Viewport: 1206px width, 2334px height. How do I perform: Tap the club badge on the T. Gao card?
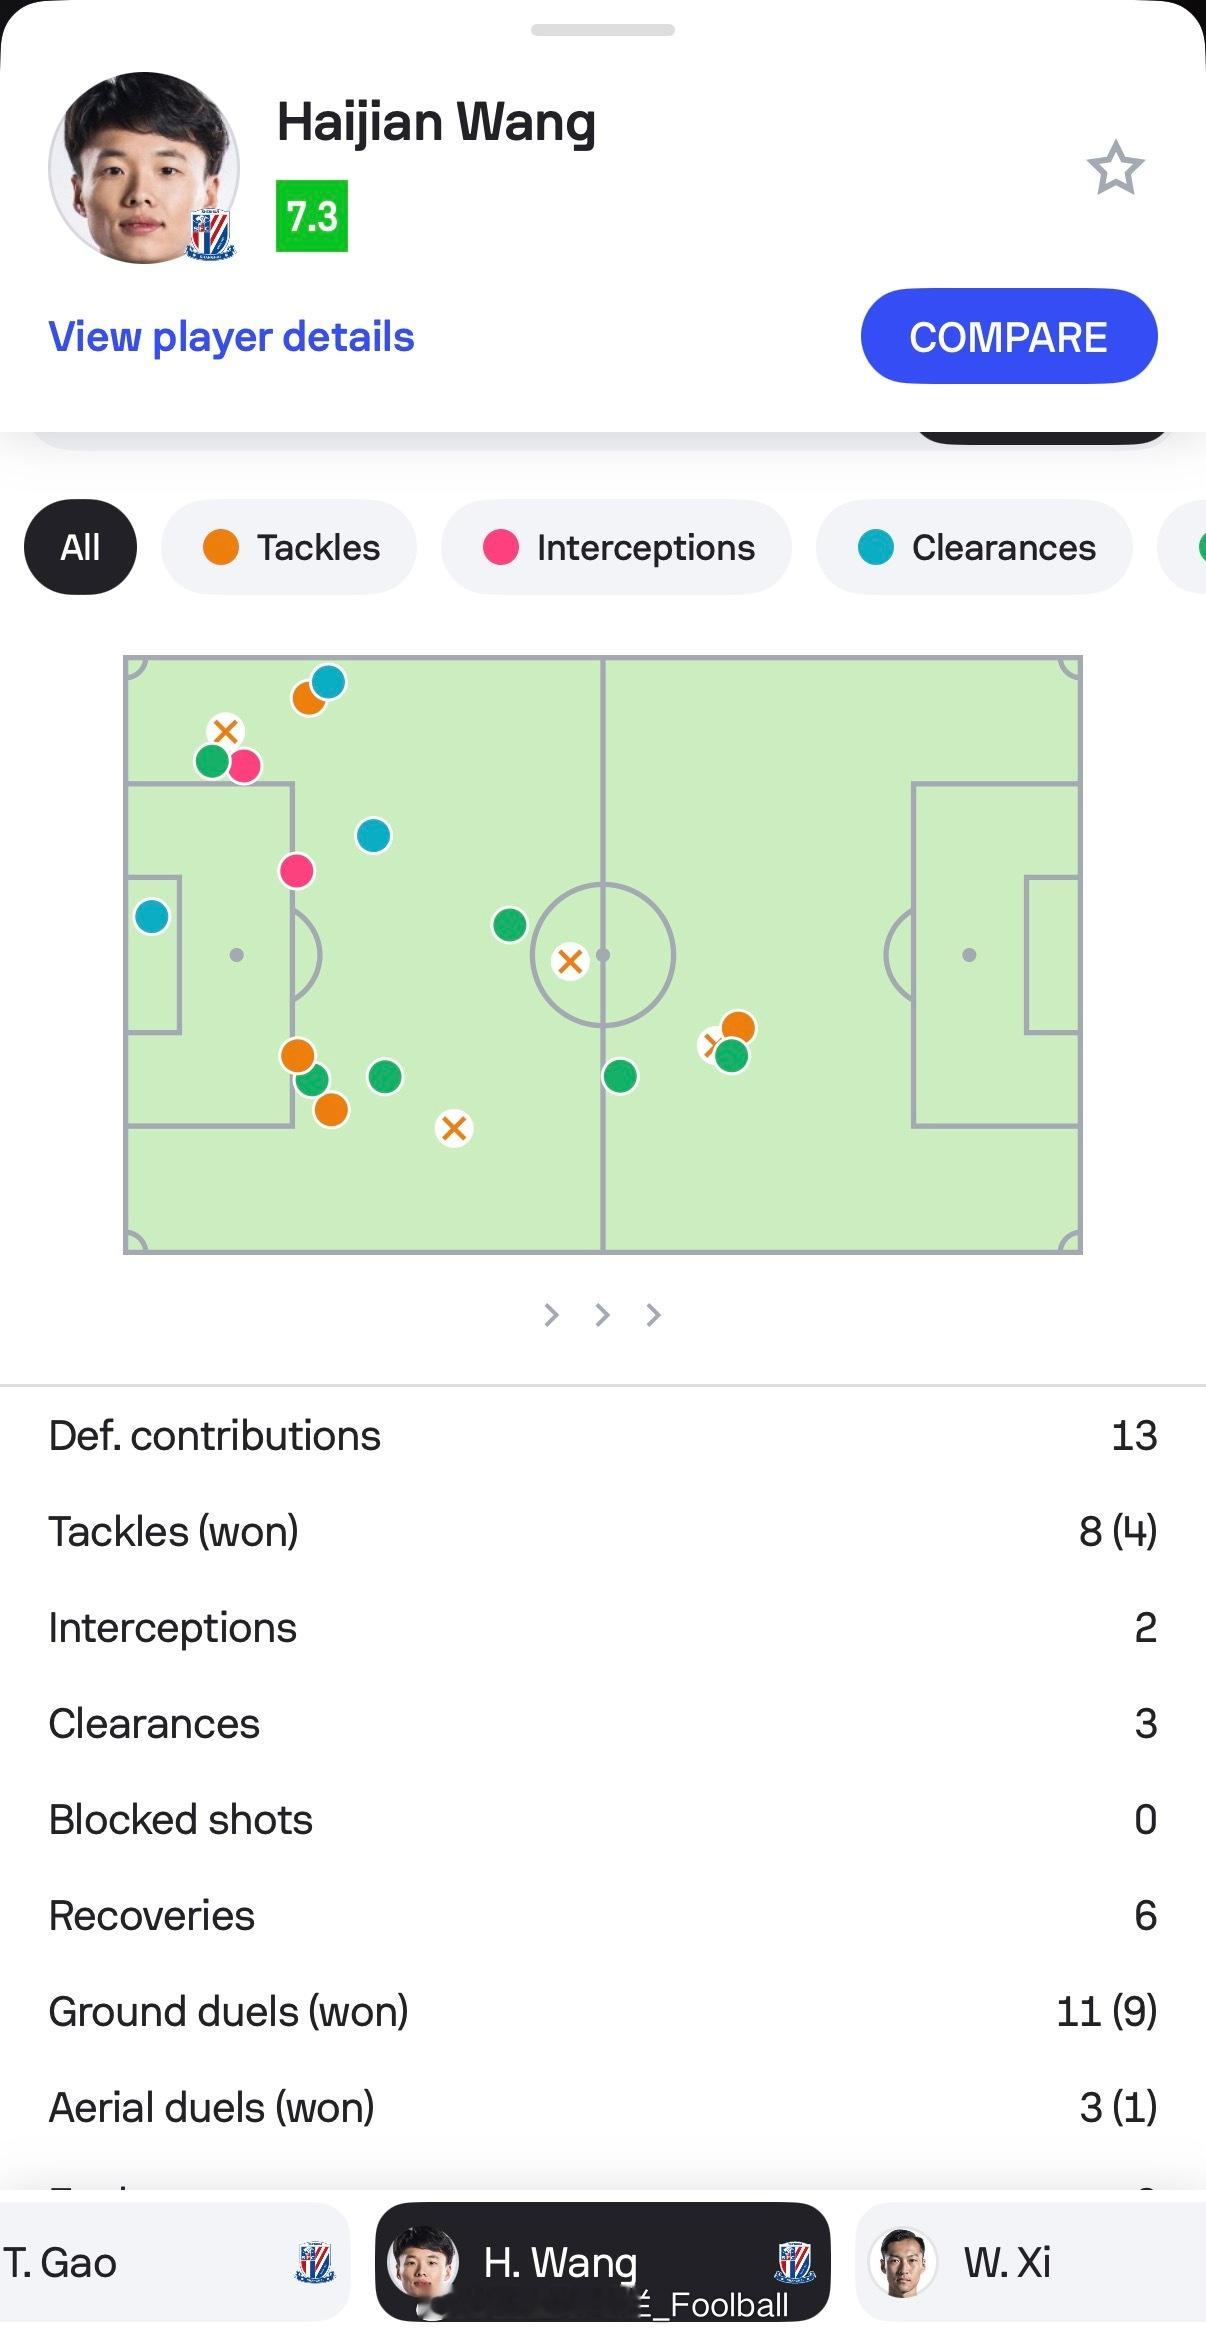point(314,2262)
